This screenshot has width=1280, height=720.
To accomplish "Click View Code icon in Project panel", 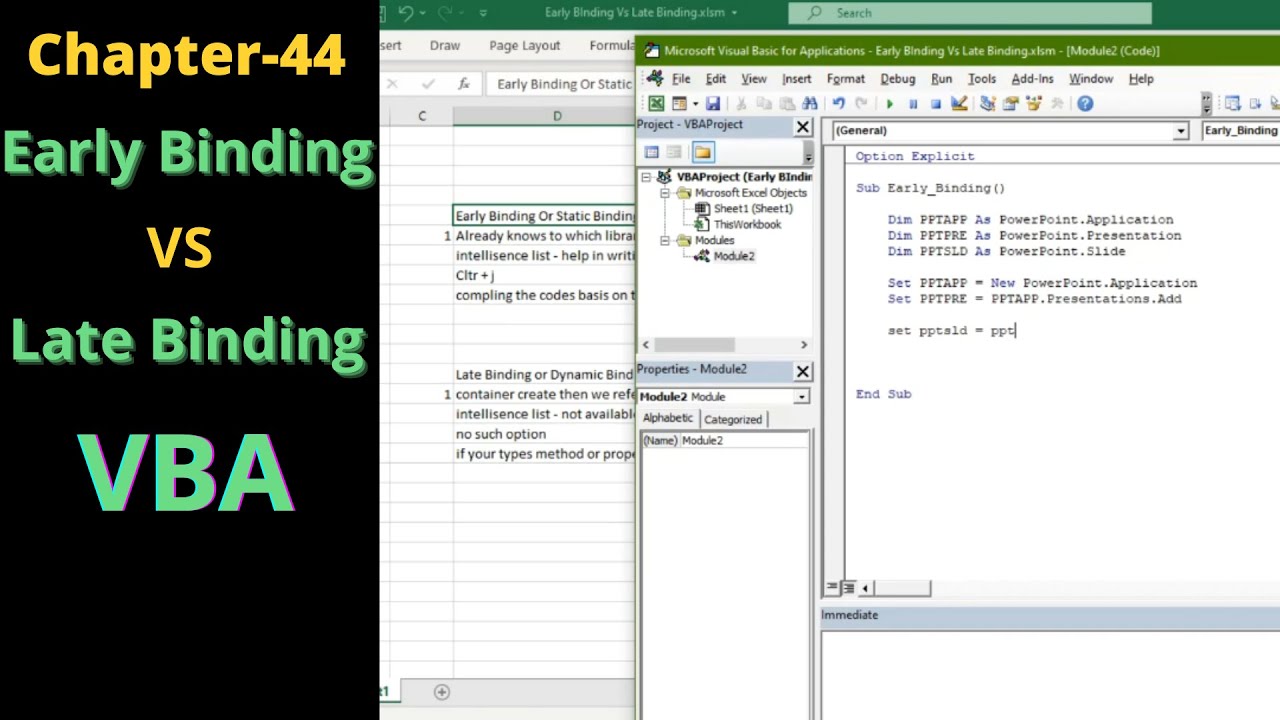I will [x=651, y=152].
